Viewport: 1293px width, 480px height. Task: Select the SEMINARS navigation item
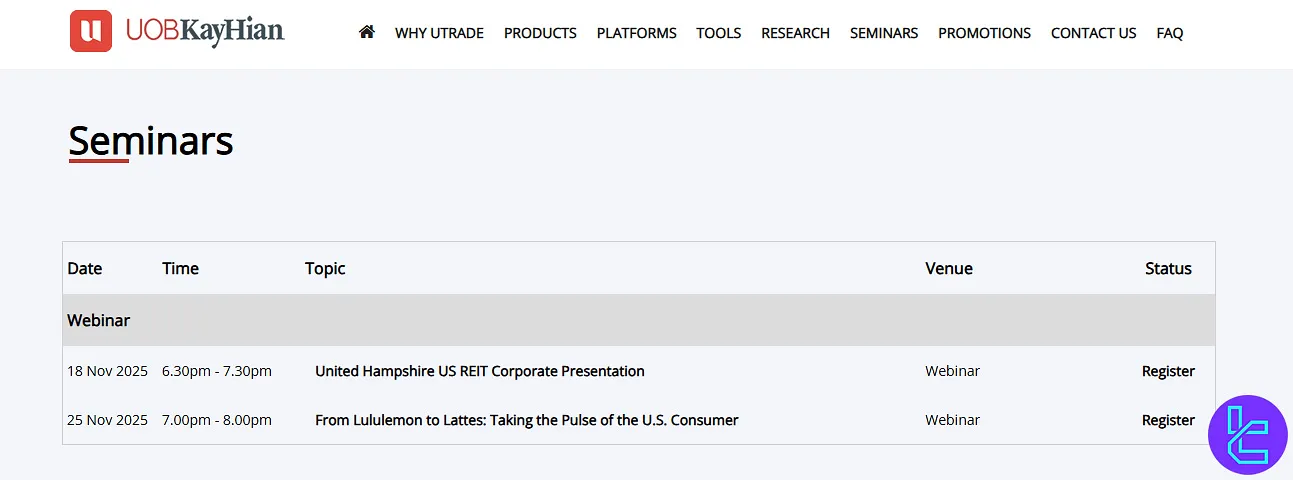click(x=884, y=33)
